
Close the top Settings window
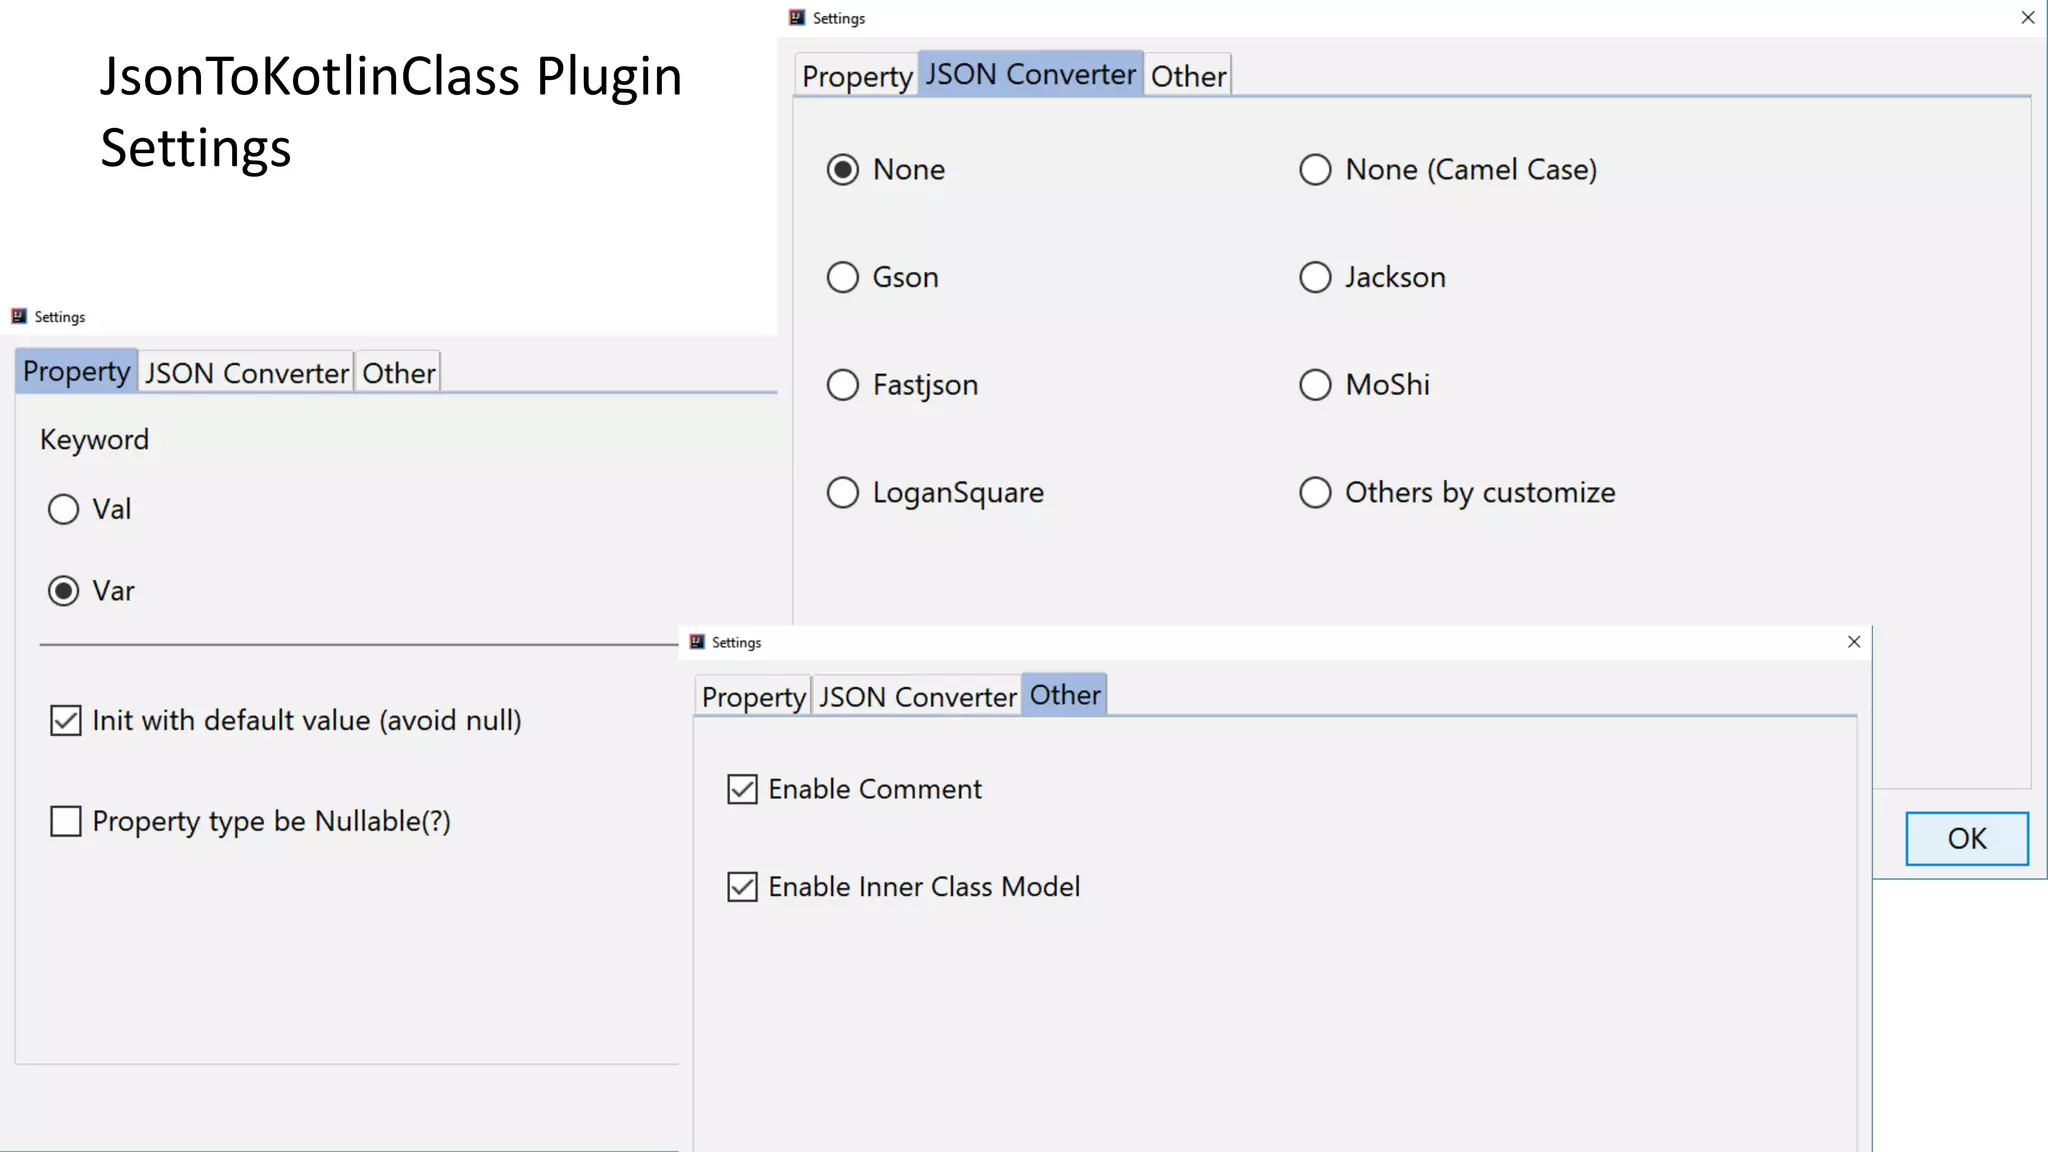2028,18
